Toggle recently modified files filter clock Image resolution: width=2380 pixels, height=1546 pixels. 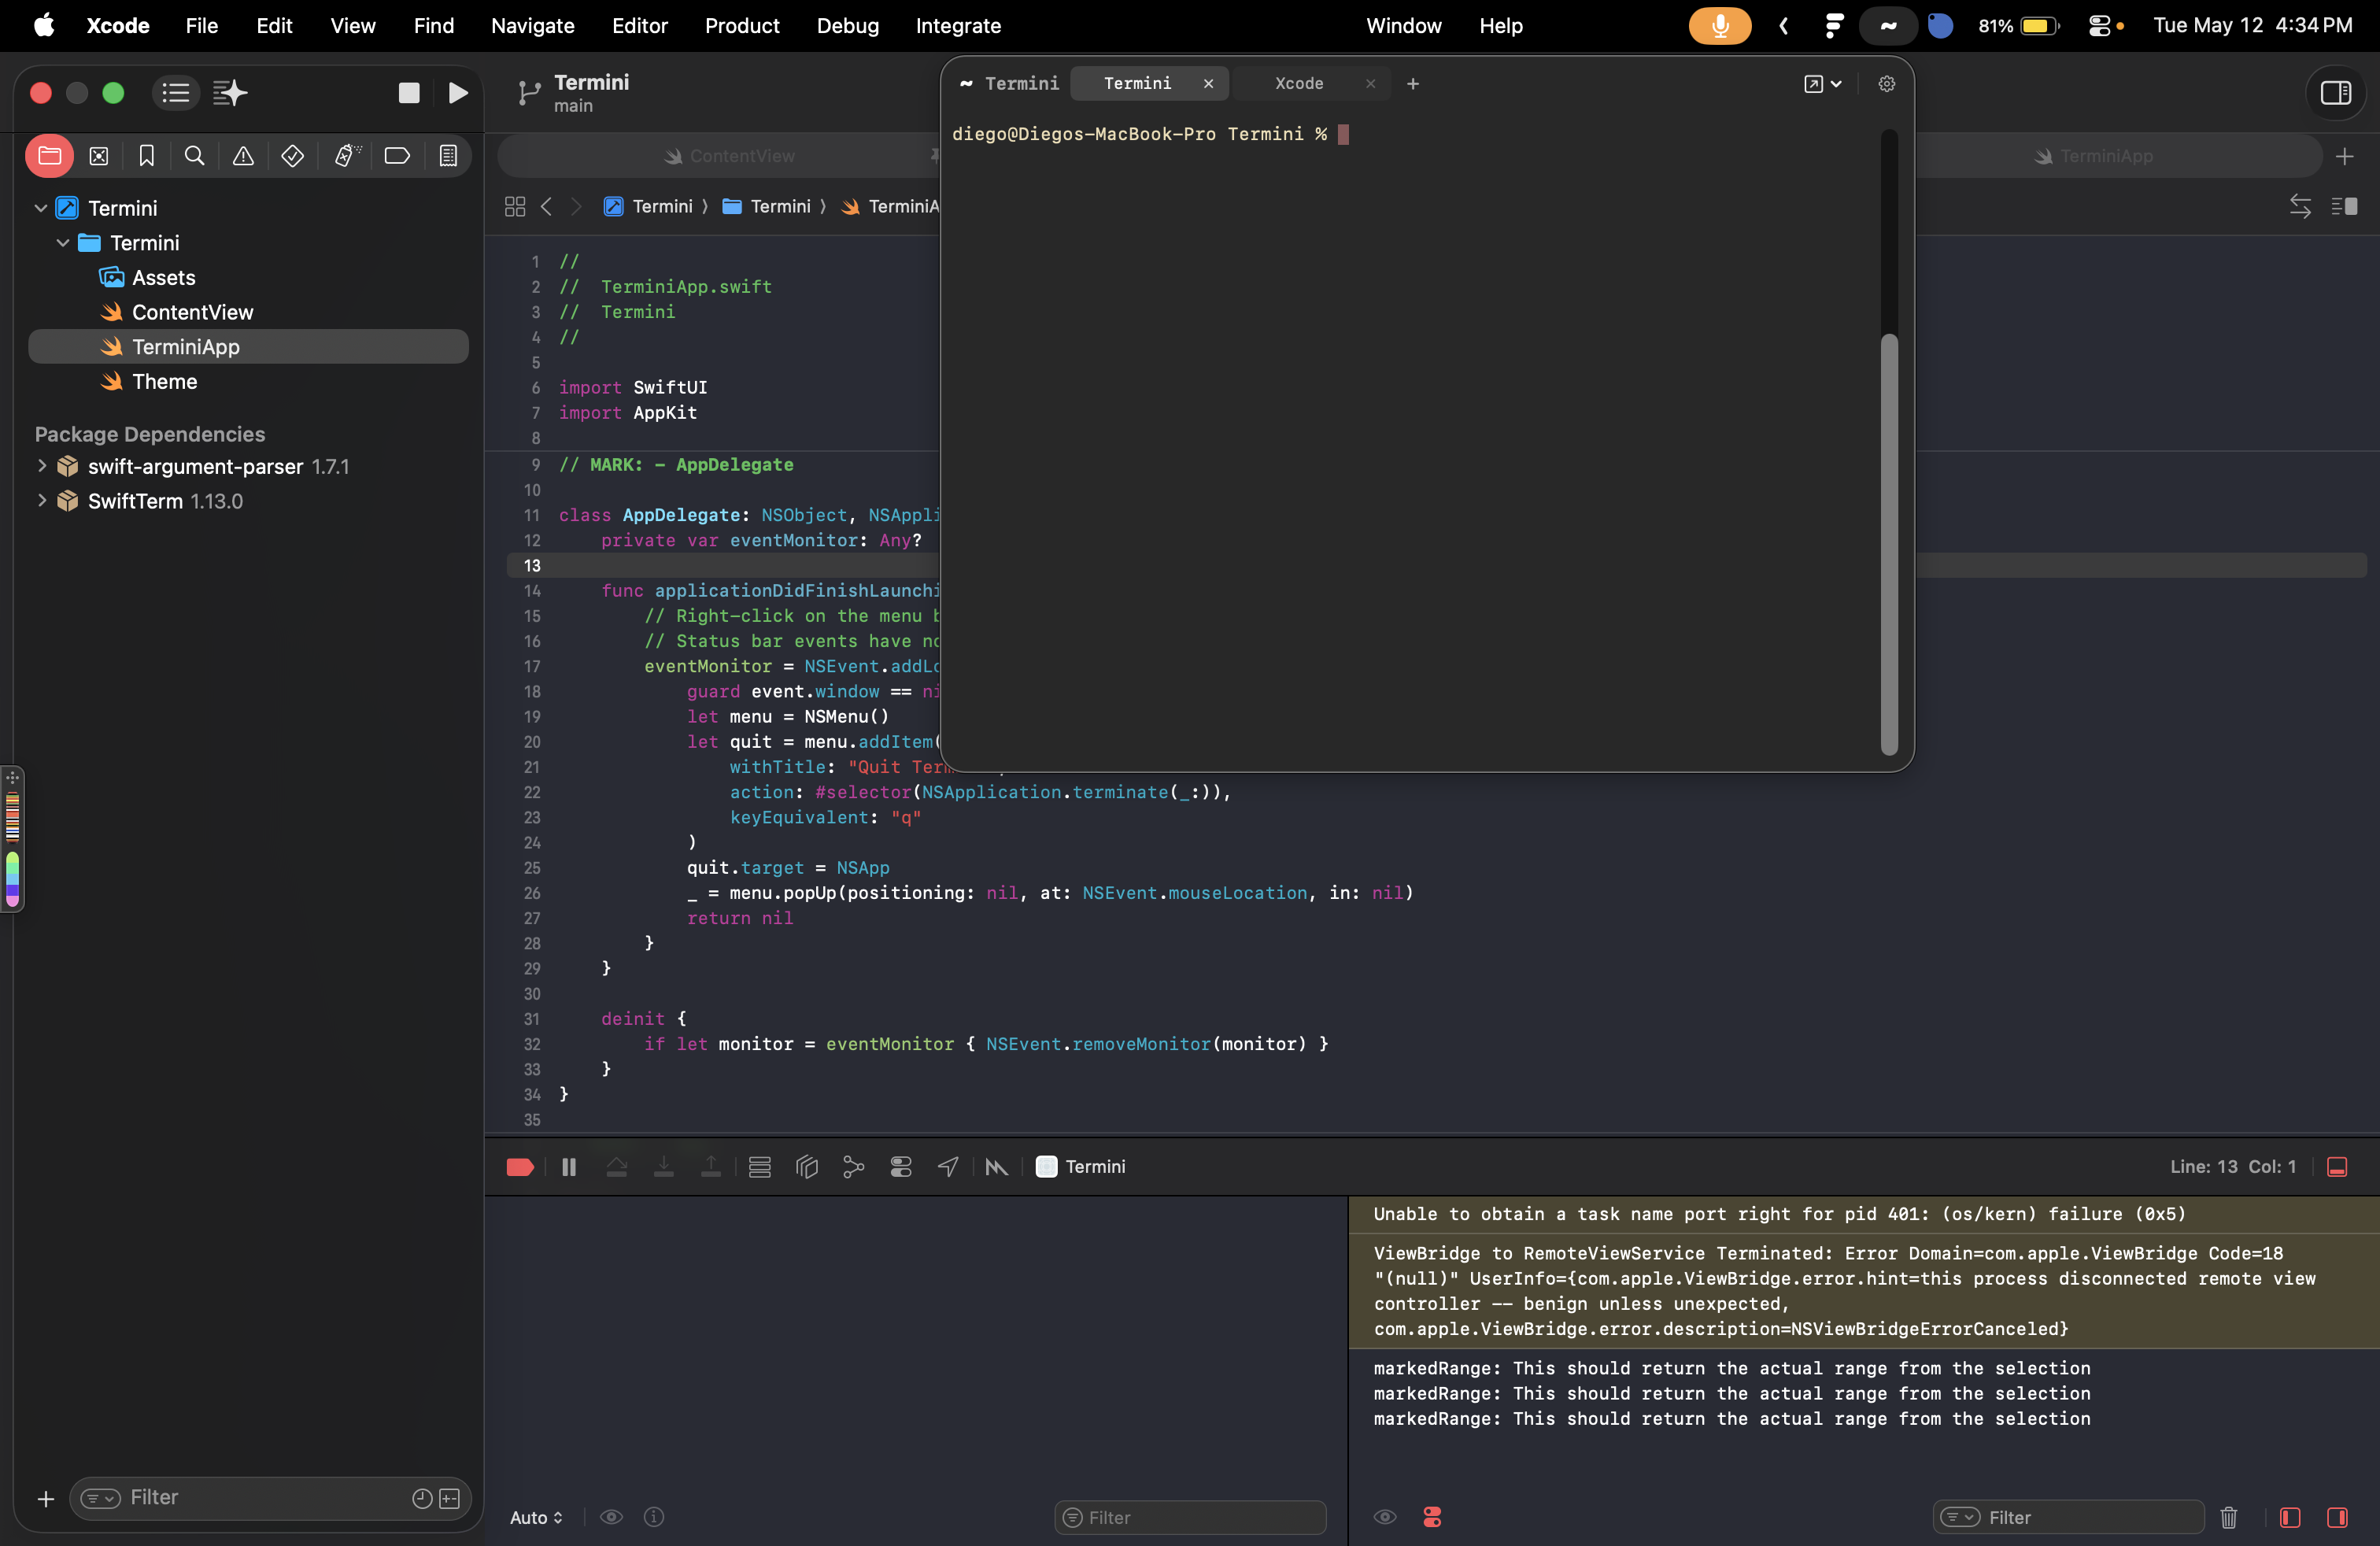click(x=422, y=1498)
